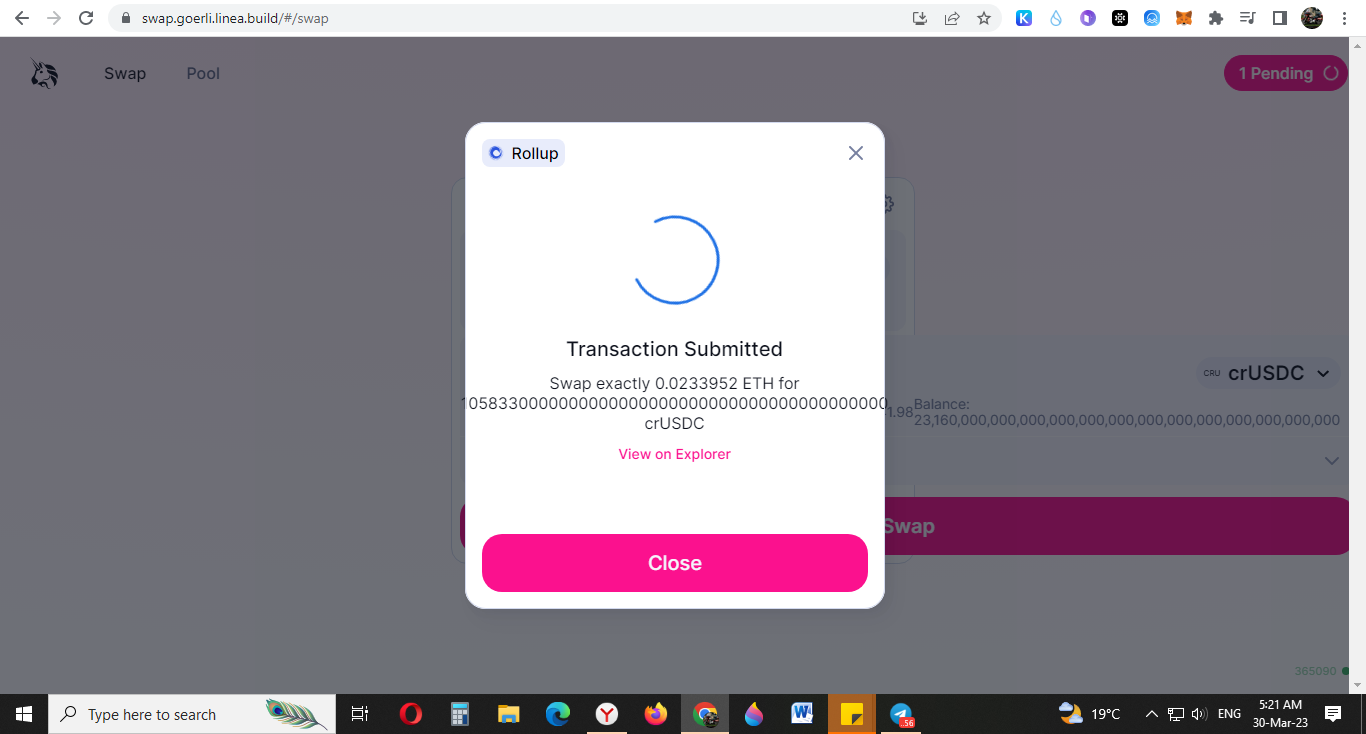This screenshot has width=1366, height=734.
Task: Switch to the Swap tab
Action: pyautogui.click(x=125, y=73)
